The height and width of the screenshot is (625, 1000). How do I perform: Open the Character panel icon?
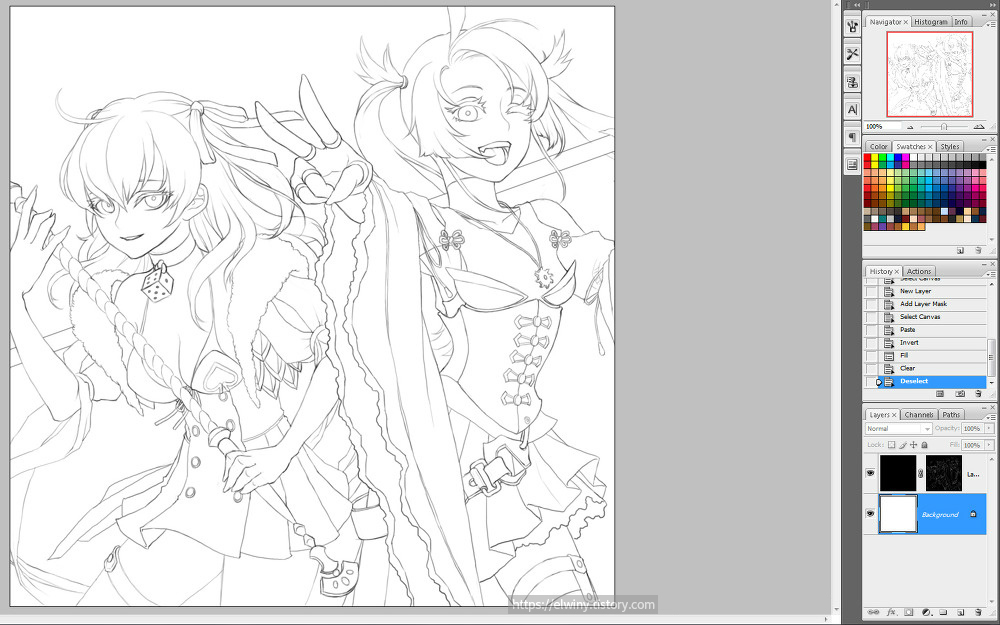pos(852,110)
